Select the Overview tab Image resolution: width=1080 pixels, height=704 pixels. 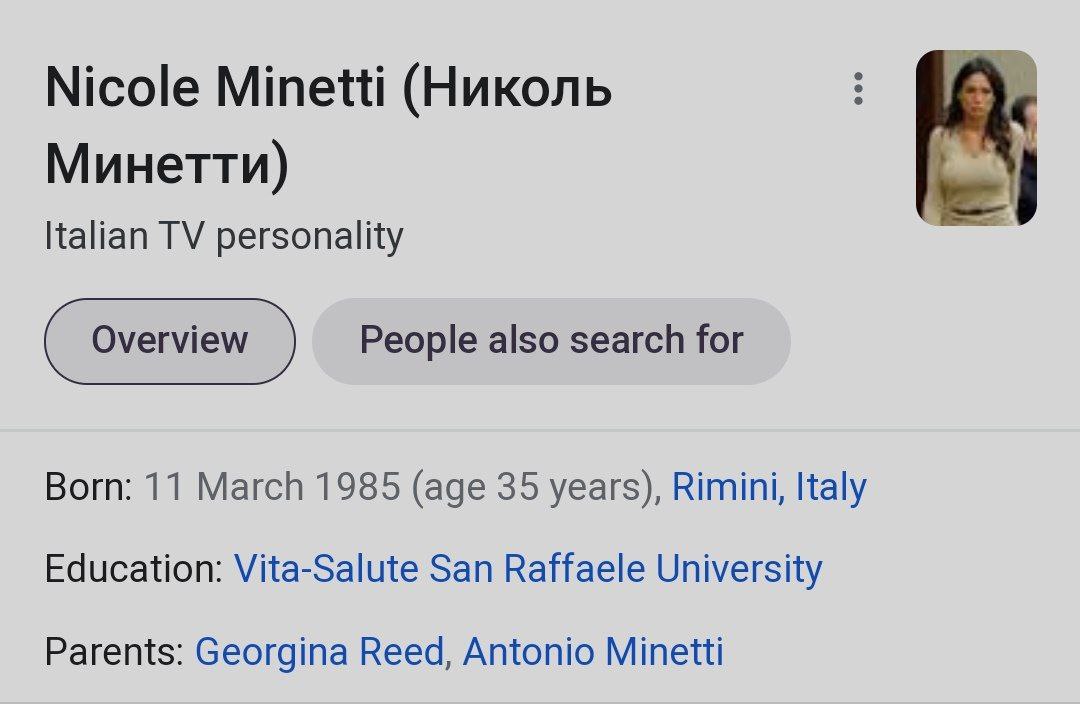pyautogui.click(x=169, y=341)
